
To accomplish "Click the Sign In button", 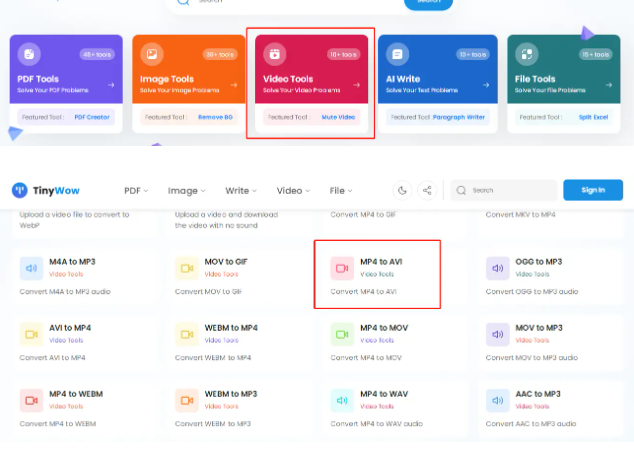I will (x=593, y=190).
